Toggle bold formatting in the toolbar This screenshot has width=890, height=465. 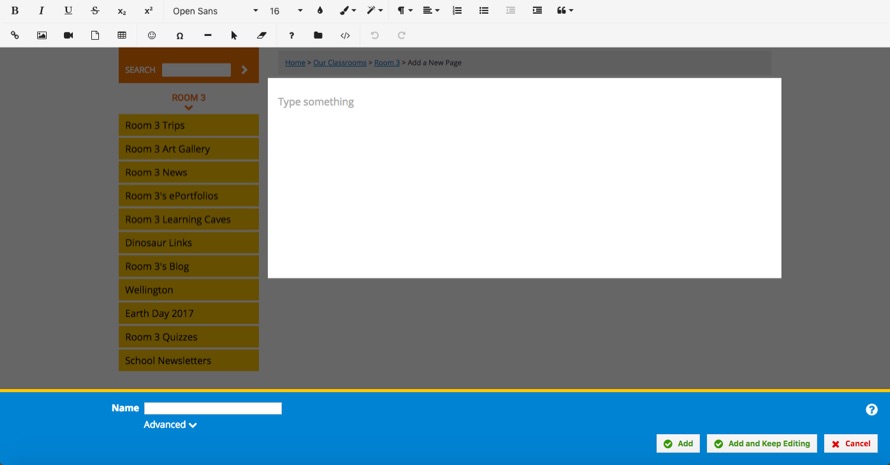pos(14,11)
